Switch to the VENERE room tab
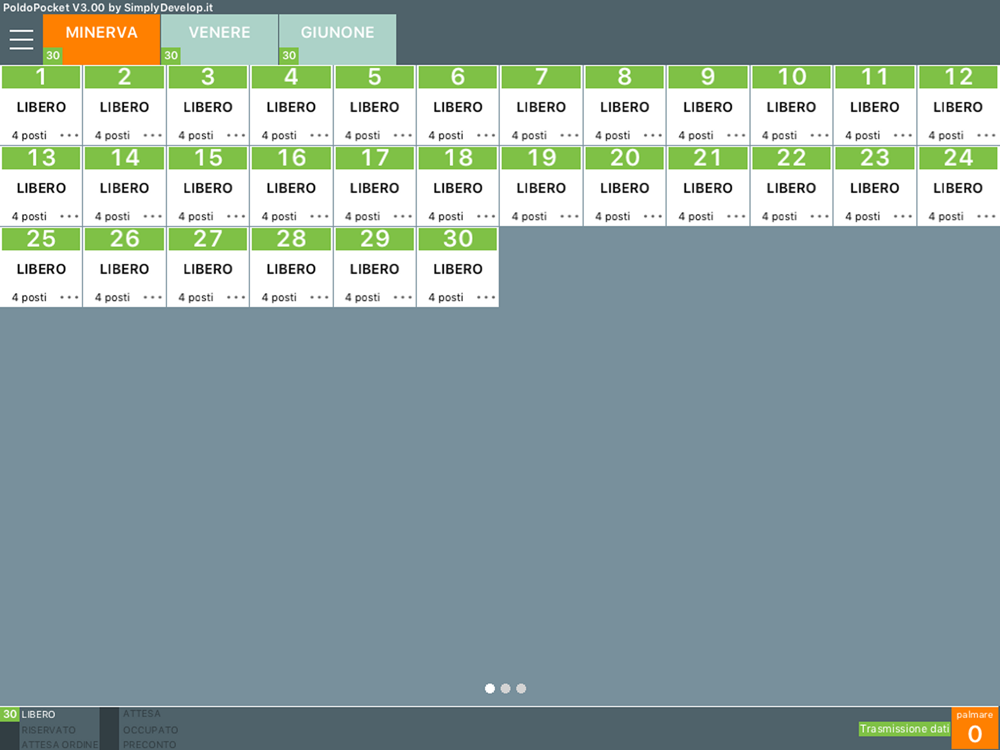Viewport: 1000px width, 750px height. 219,40
